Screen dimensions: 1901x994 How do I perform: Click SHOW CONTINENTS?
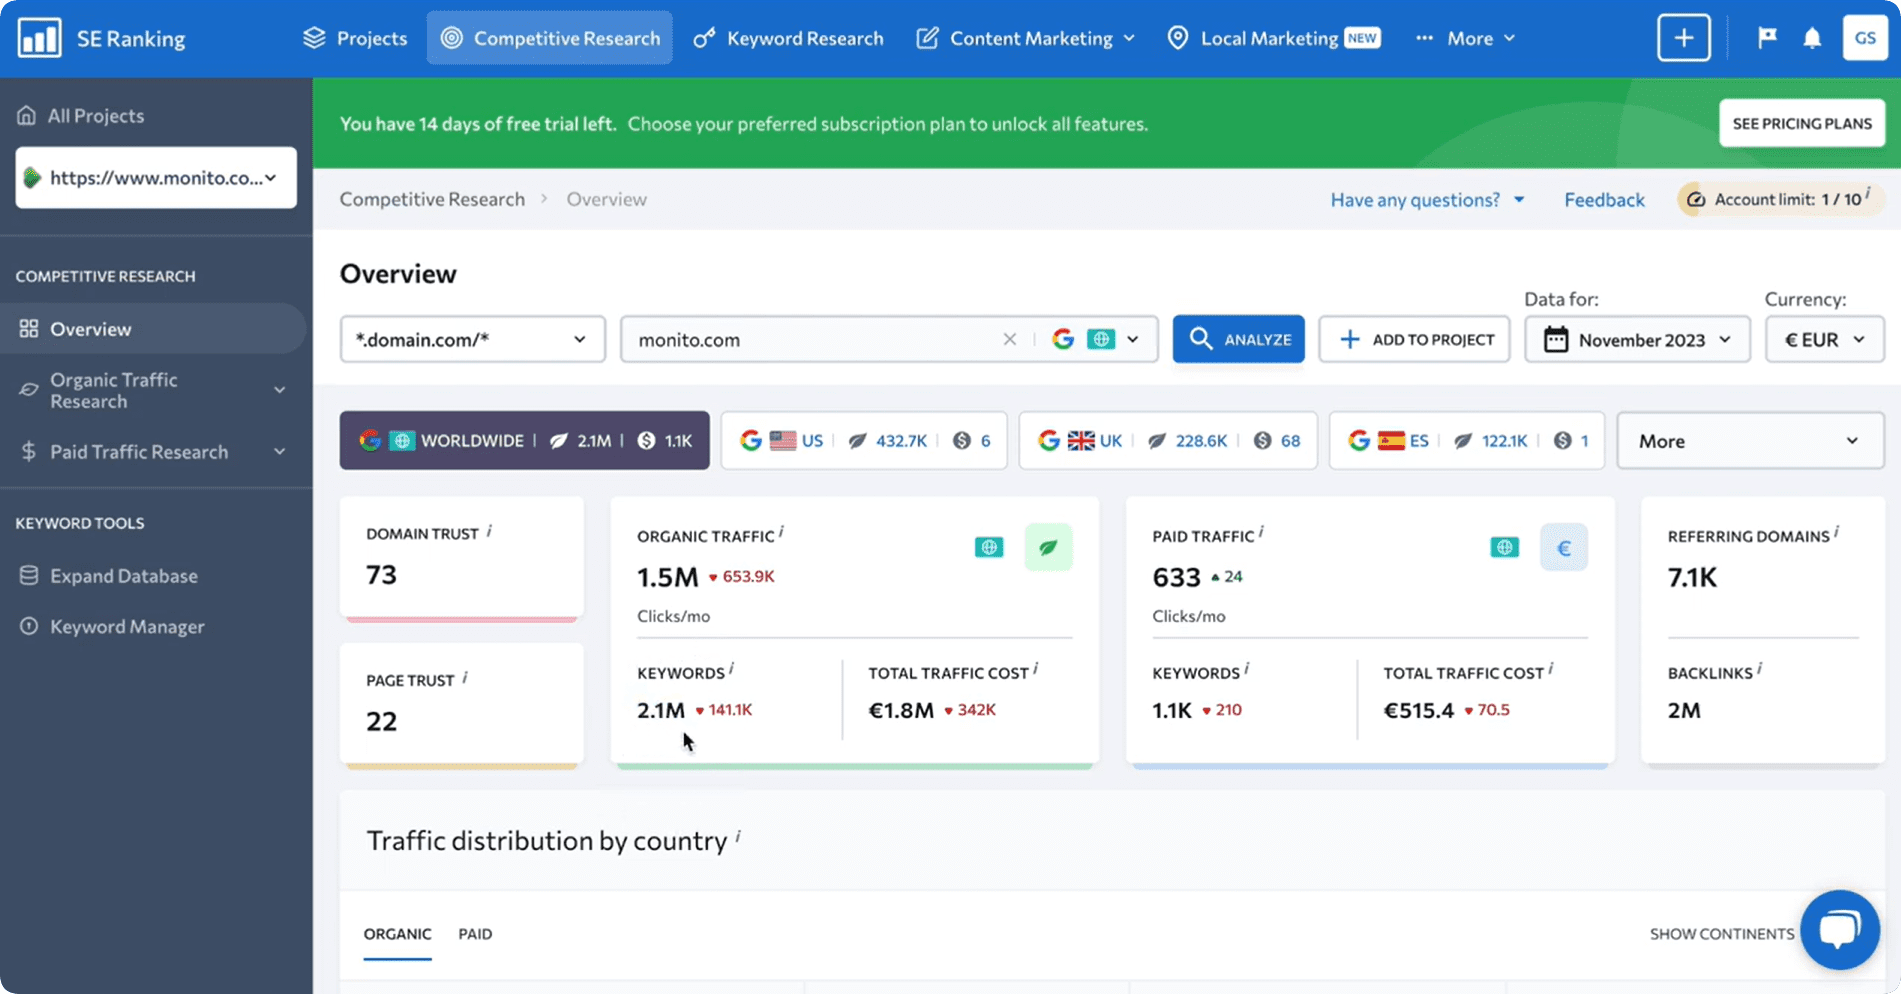(x=1722, y=934)
